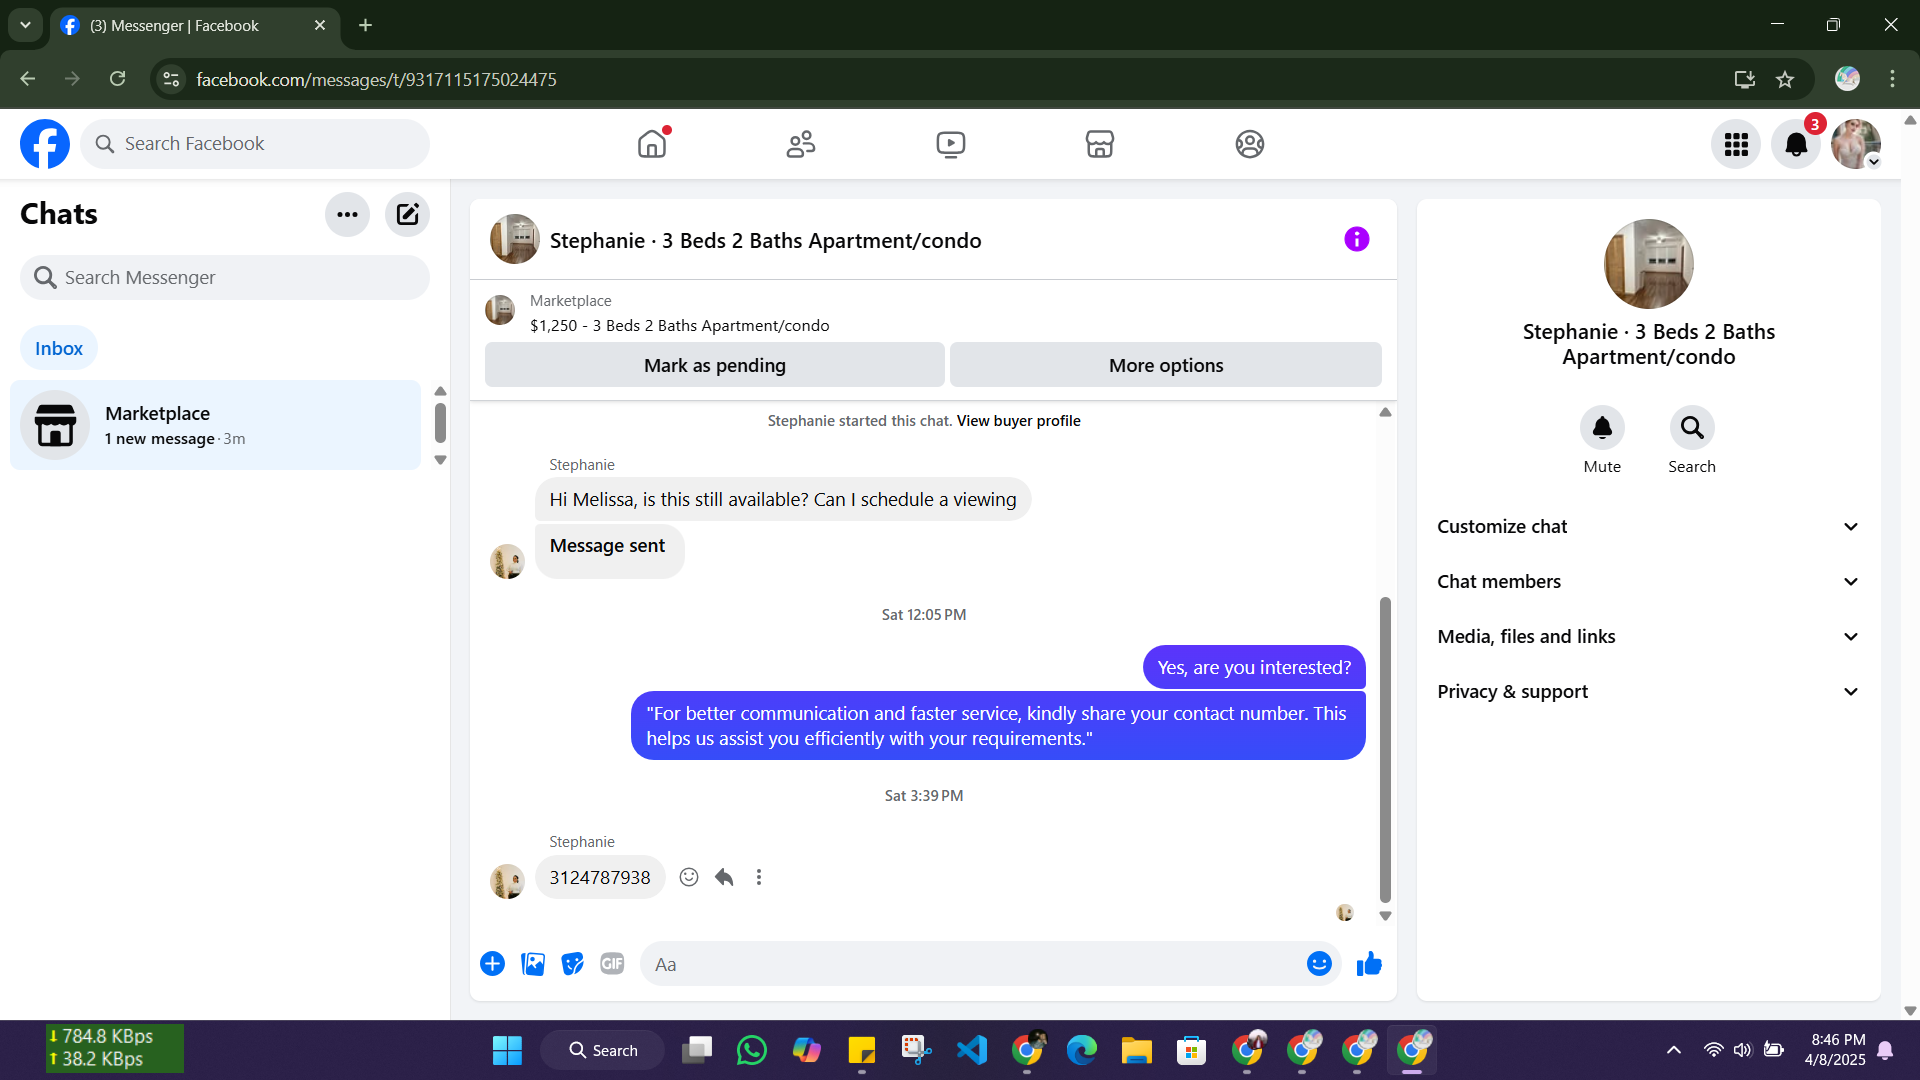Image resolution: width=1920 pixels, height=1080 pixels.
Task: Select the Inbox tab
Action: coord(59,348)
